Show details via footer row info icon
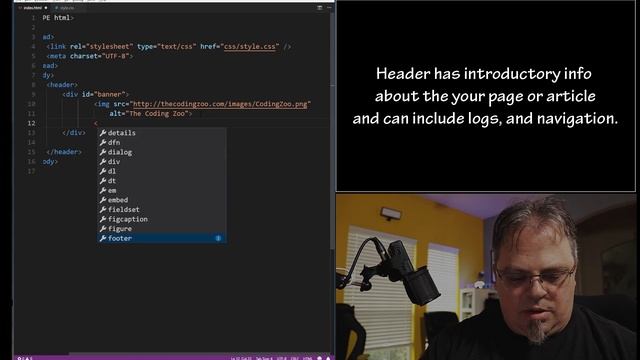This screenshot has width=640, height=360. point(218,238)
